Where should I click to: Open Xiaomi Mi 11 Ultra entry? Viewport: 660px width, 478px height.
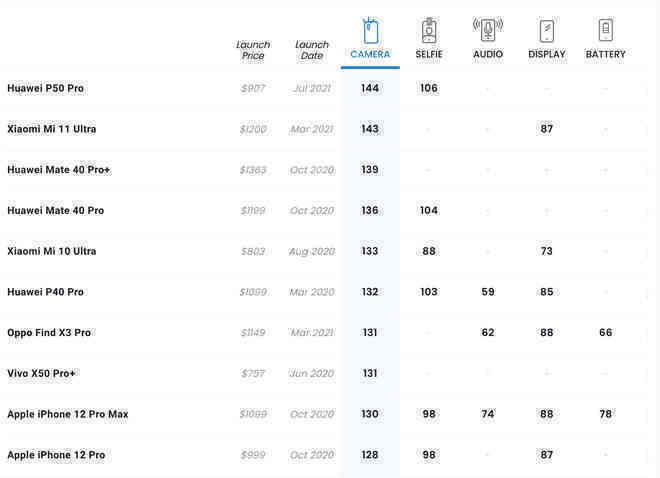click(52, 129)
